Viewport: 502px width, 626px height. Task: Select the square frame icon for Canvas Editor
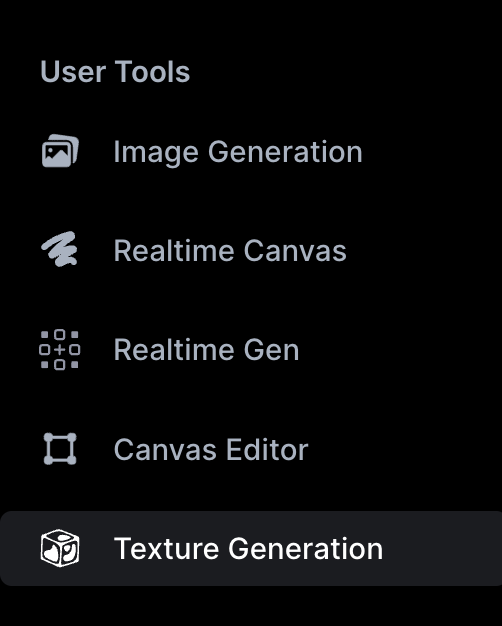point(60,449)
